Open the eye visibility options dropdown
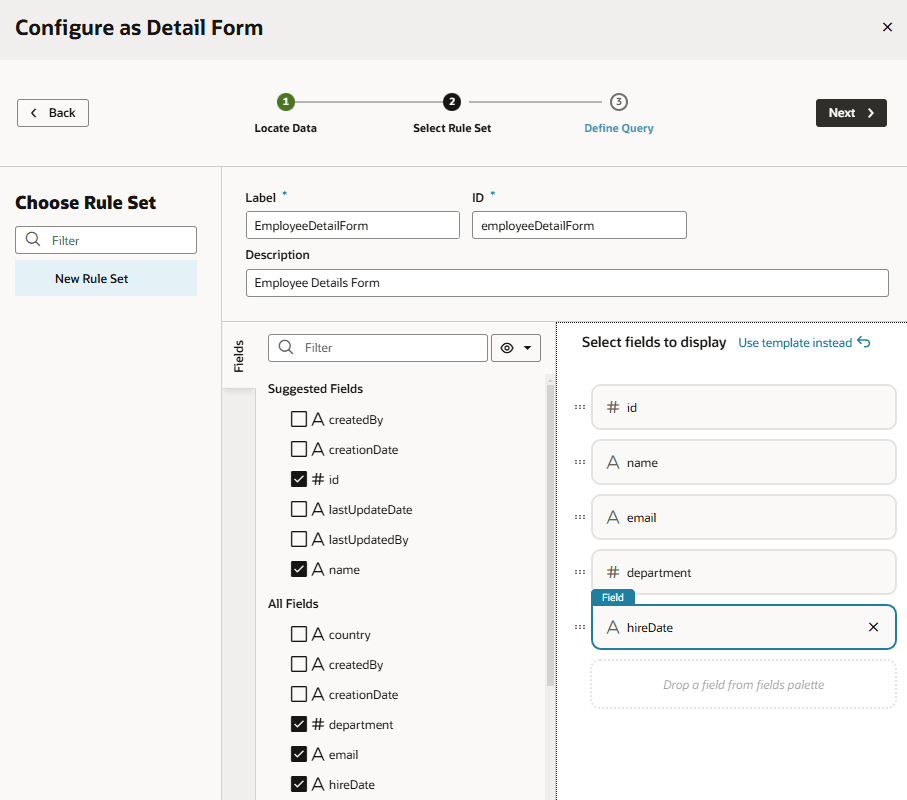This screenshot has height=800, width=907. pos(516,348)
